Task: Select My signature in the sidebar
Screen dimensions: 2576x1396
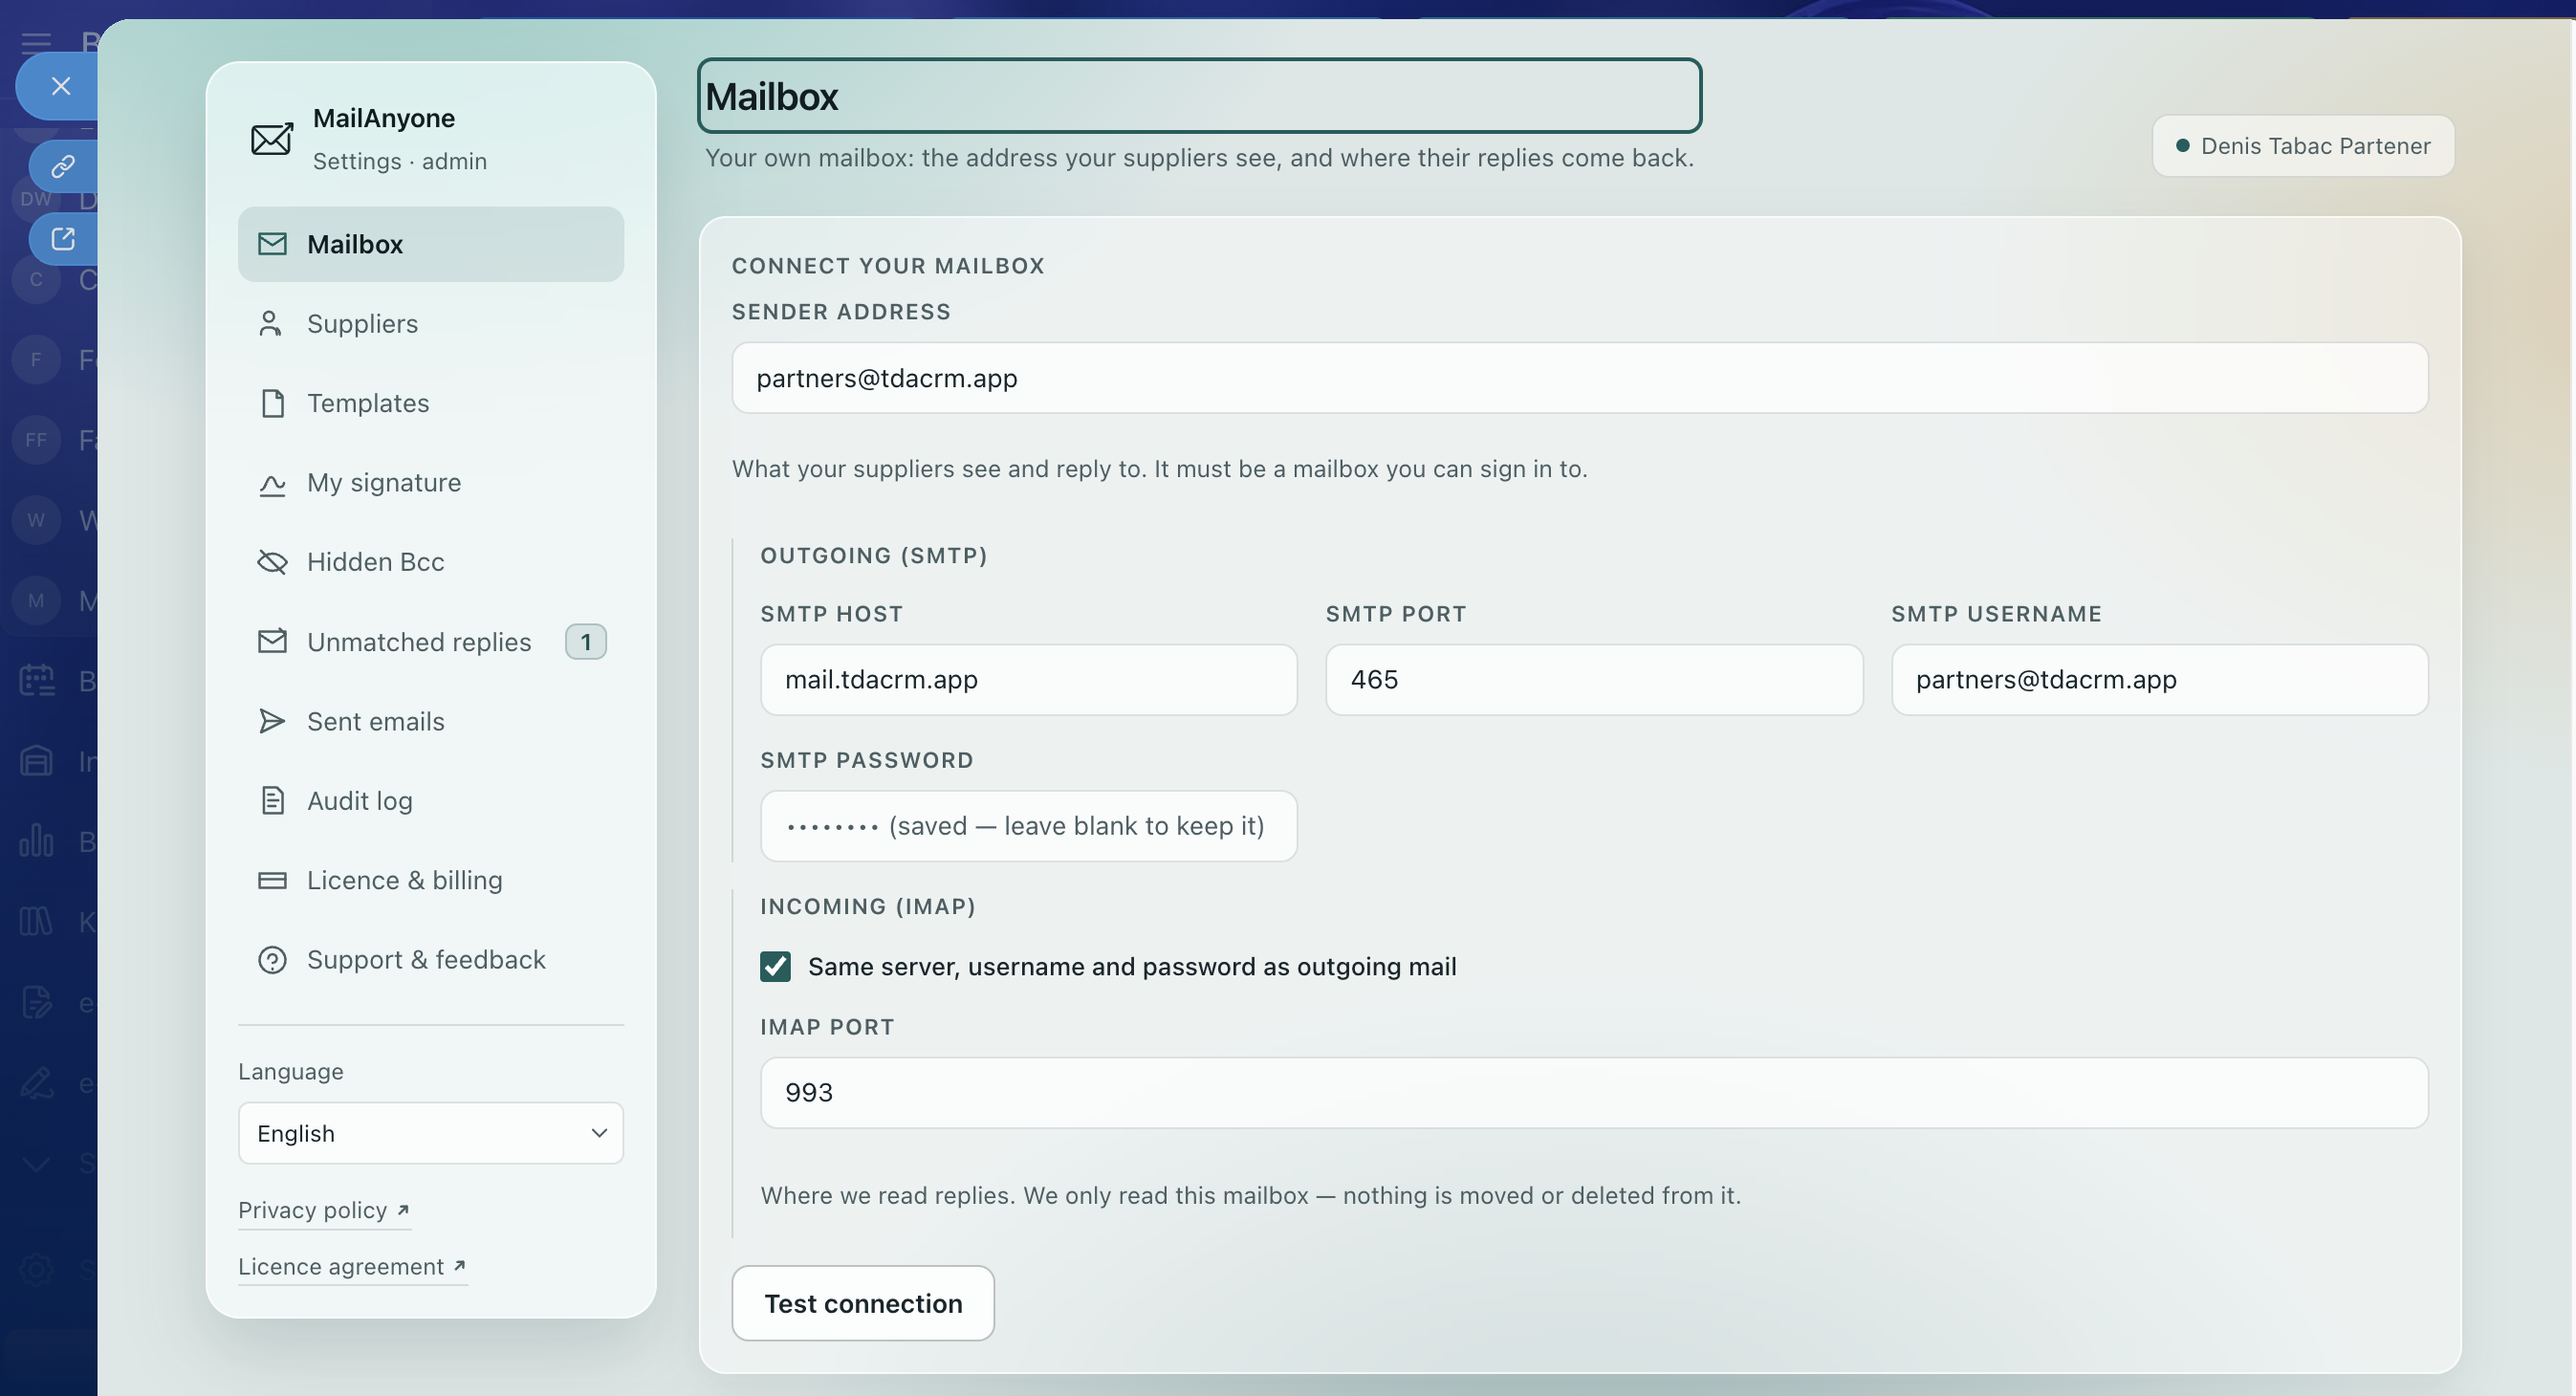Action: pyautogui.click(x=431, y=483)
